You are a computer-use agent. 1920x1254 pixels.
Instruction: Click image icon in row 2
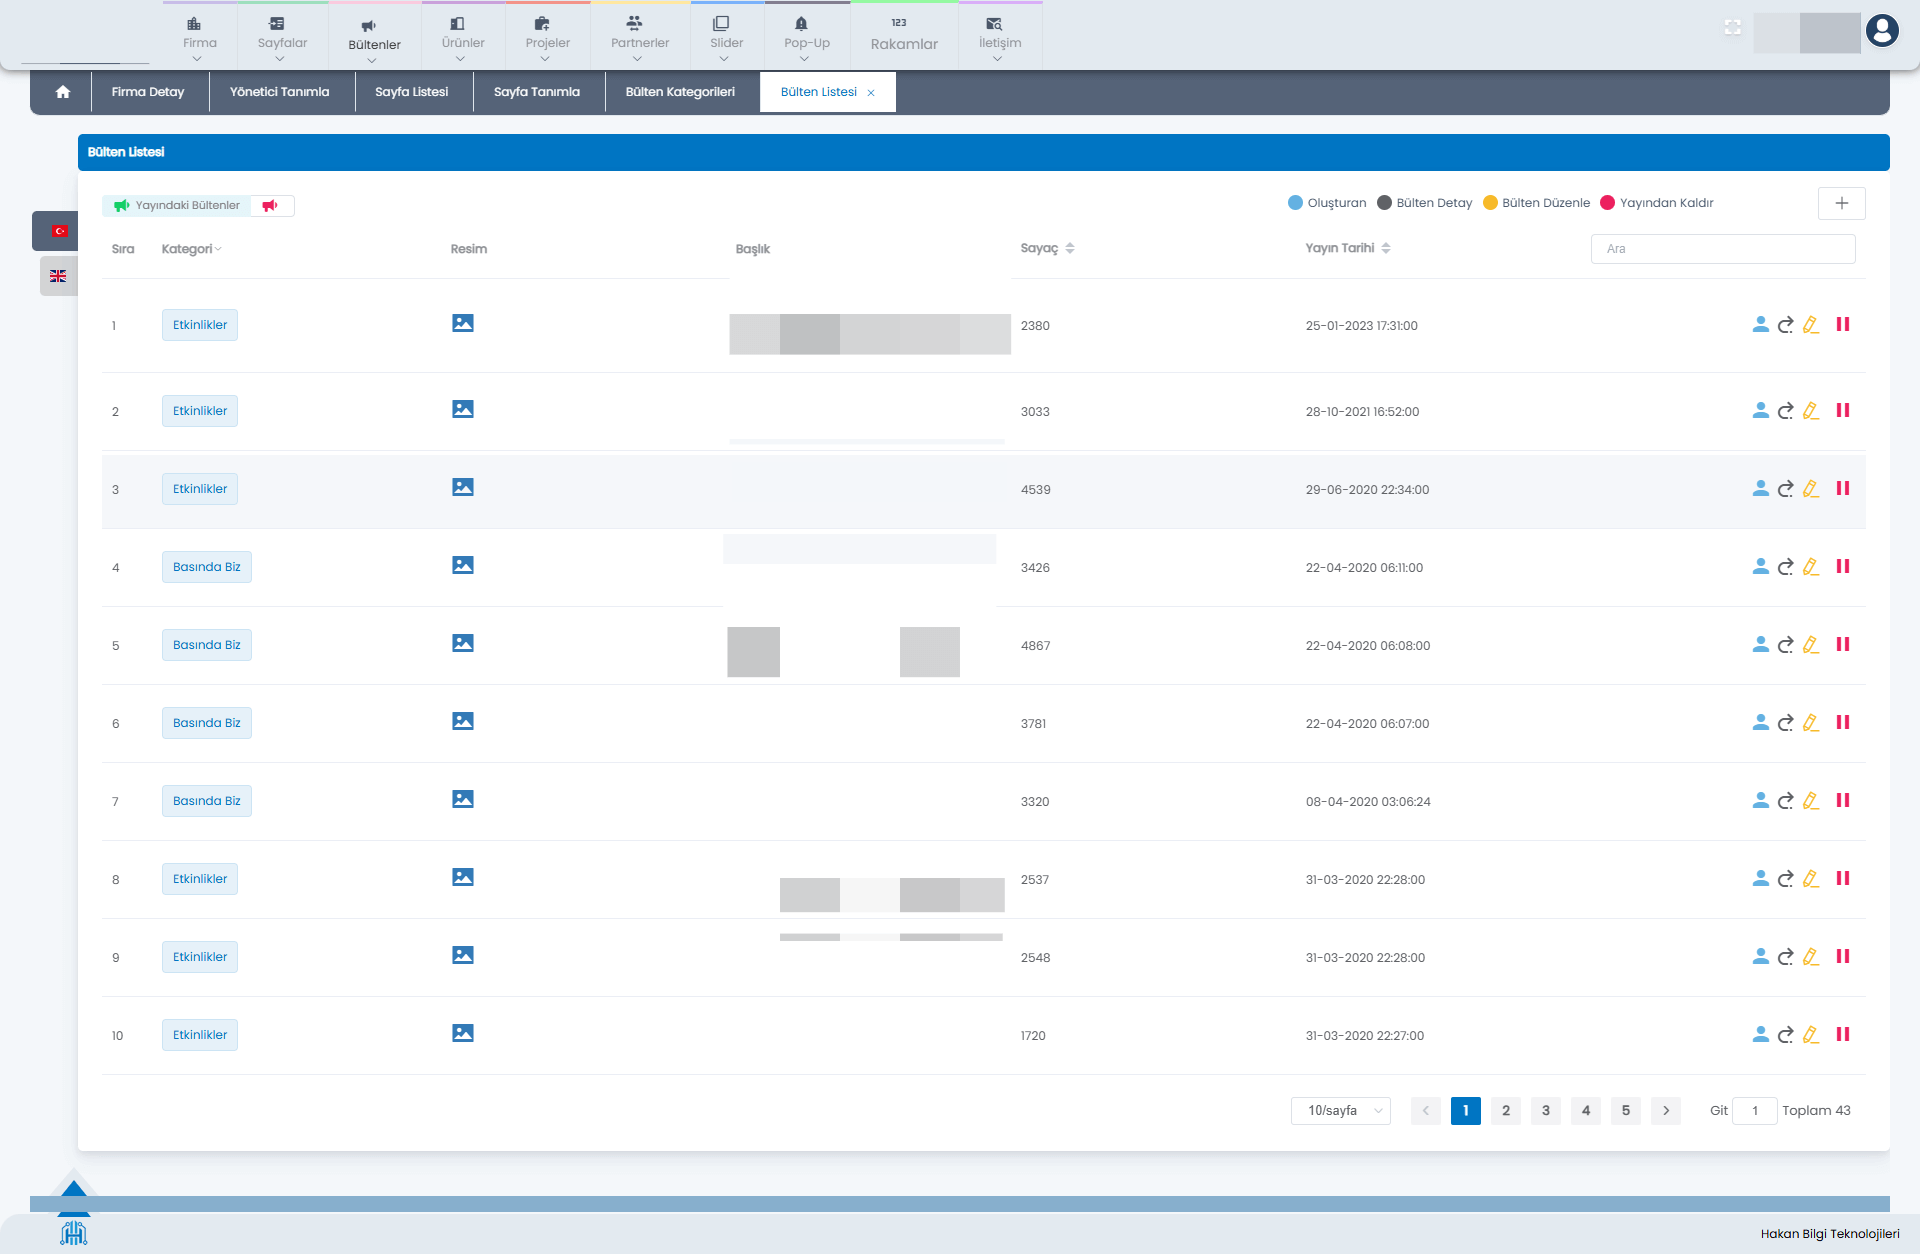(x=462, y=410)
